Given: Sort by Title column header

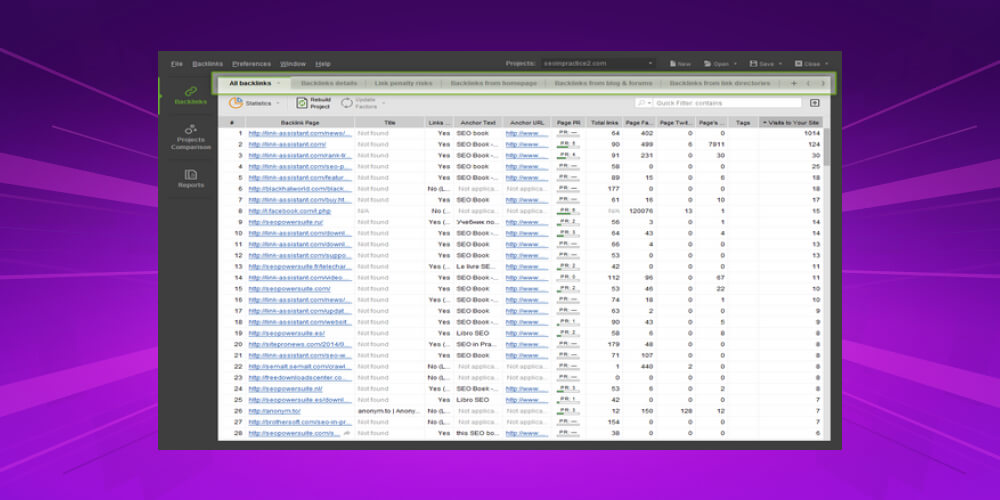Looking at the screenshot, I should coord(390,122).
